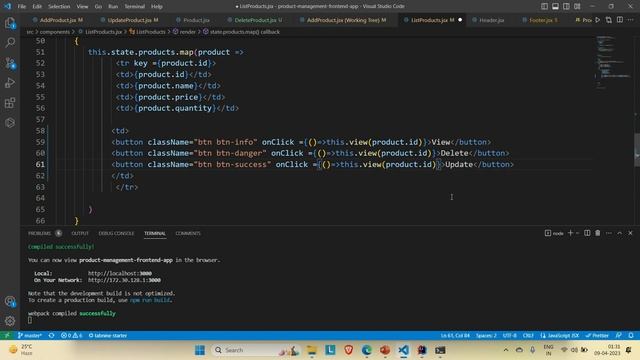Viewport: 640px width, 360px height.
Task: Open the Help menu
Action: (x=157, y=7)
